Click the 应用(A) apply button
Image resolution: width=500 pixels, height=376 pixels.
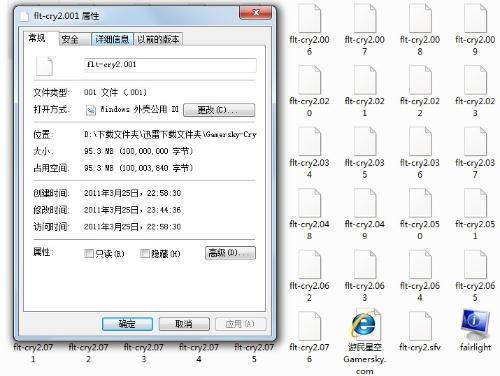pos(241,324)
